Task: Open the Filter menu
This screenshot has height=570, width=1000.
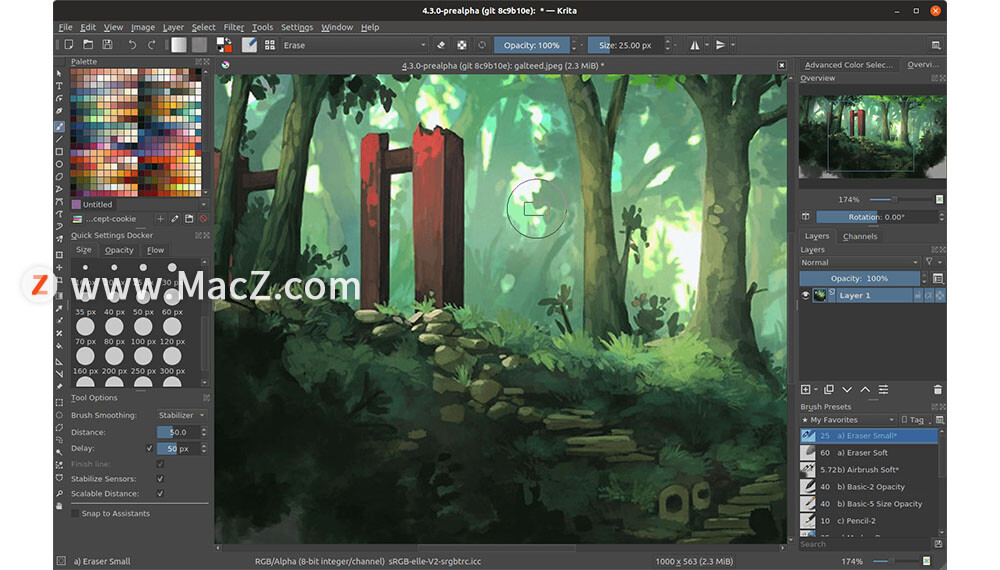Action: coord(233,27)
